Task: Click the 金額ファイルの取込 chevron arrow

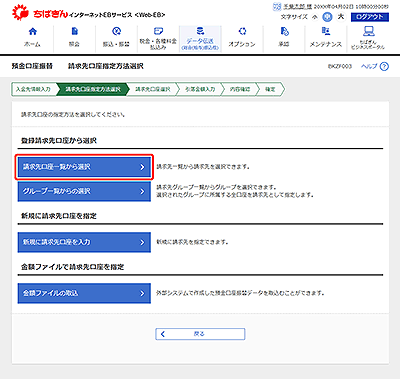Action: (x=142, y=293)
